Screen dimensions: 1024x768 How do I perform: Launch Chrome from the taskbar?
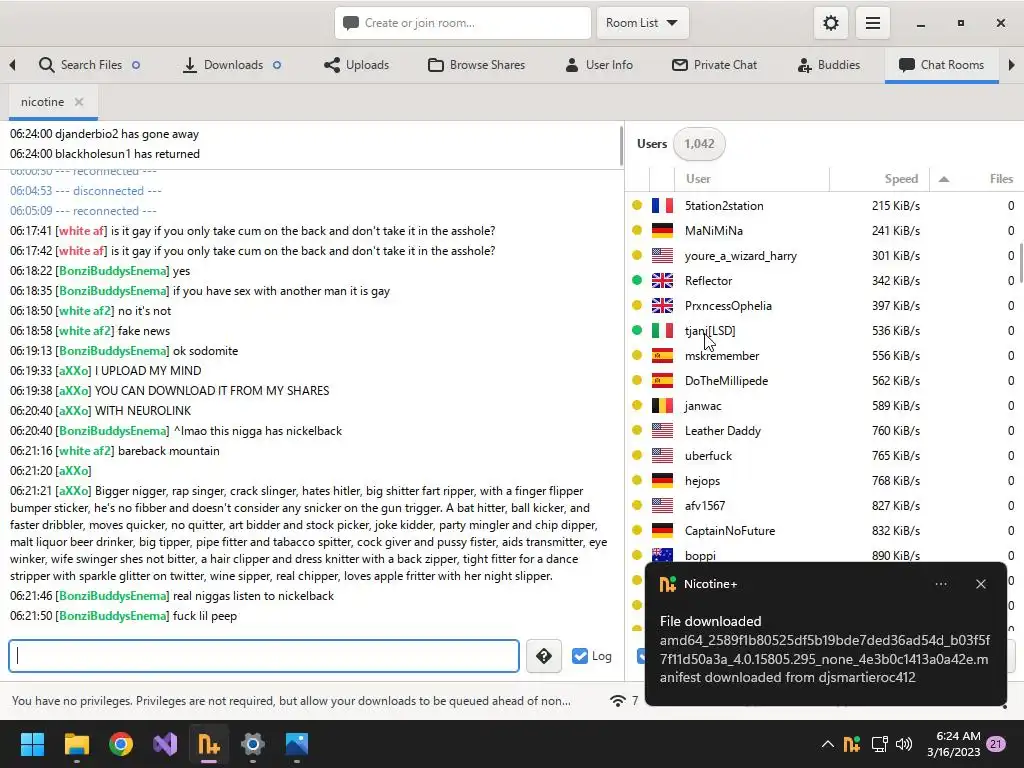121,744
